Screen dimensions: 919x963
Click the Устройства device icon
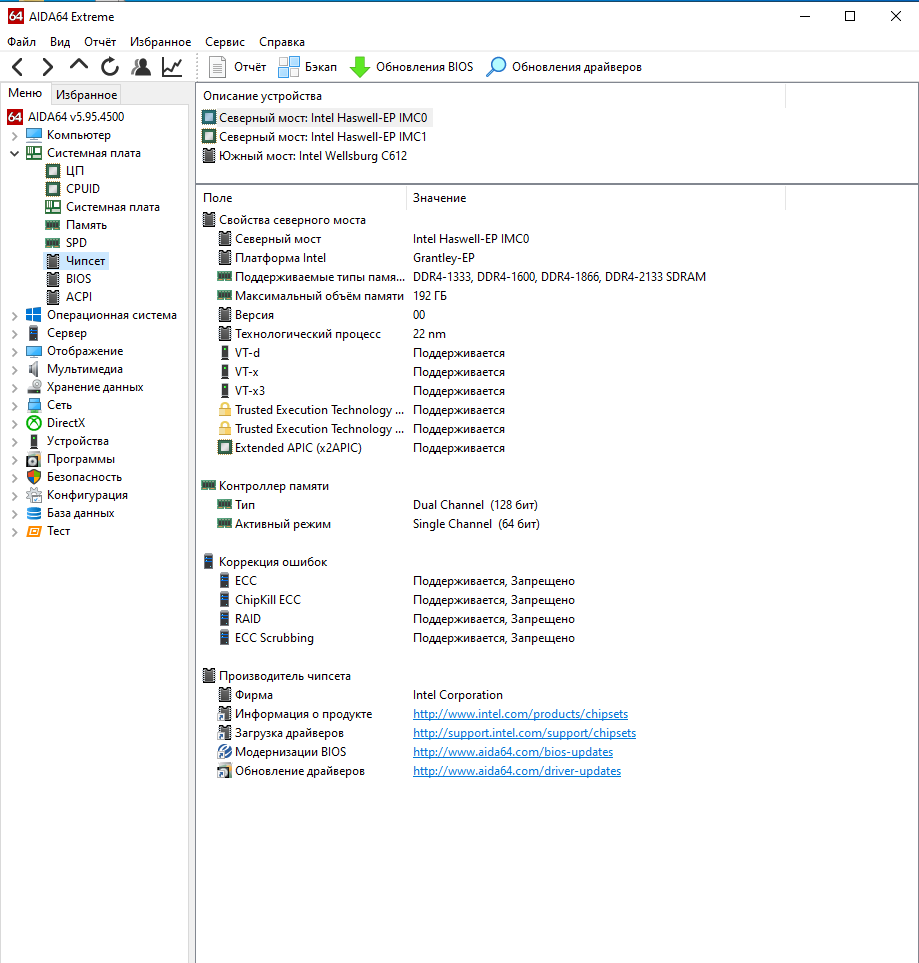pos(34,441)
